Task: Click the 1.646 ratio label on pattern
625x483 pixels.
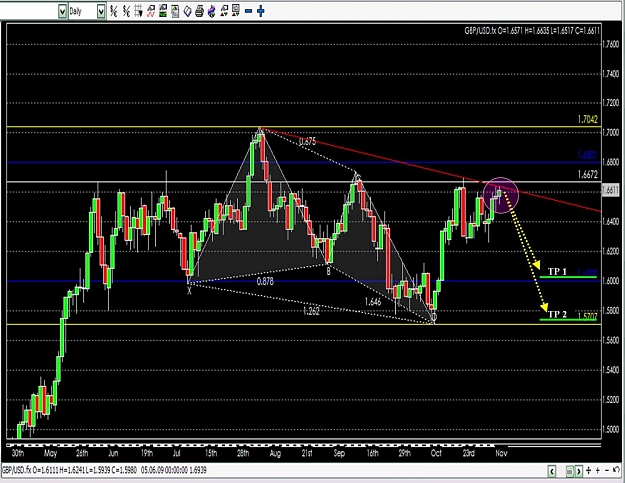Action: coord(373,302)
